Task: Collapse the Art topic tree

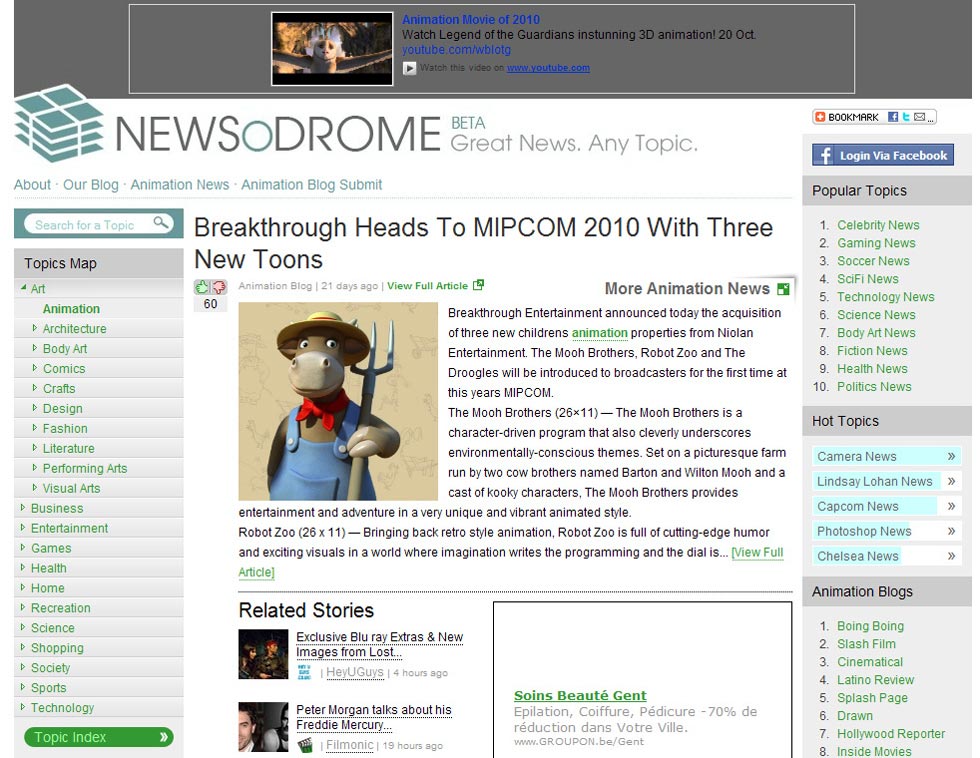Action: click(23, 288)
